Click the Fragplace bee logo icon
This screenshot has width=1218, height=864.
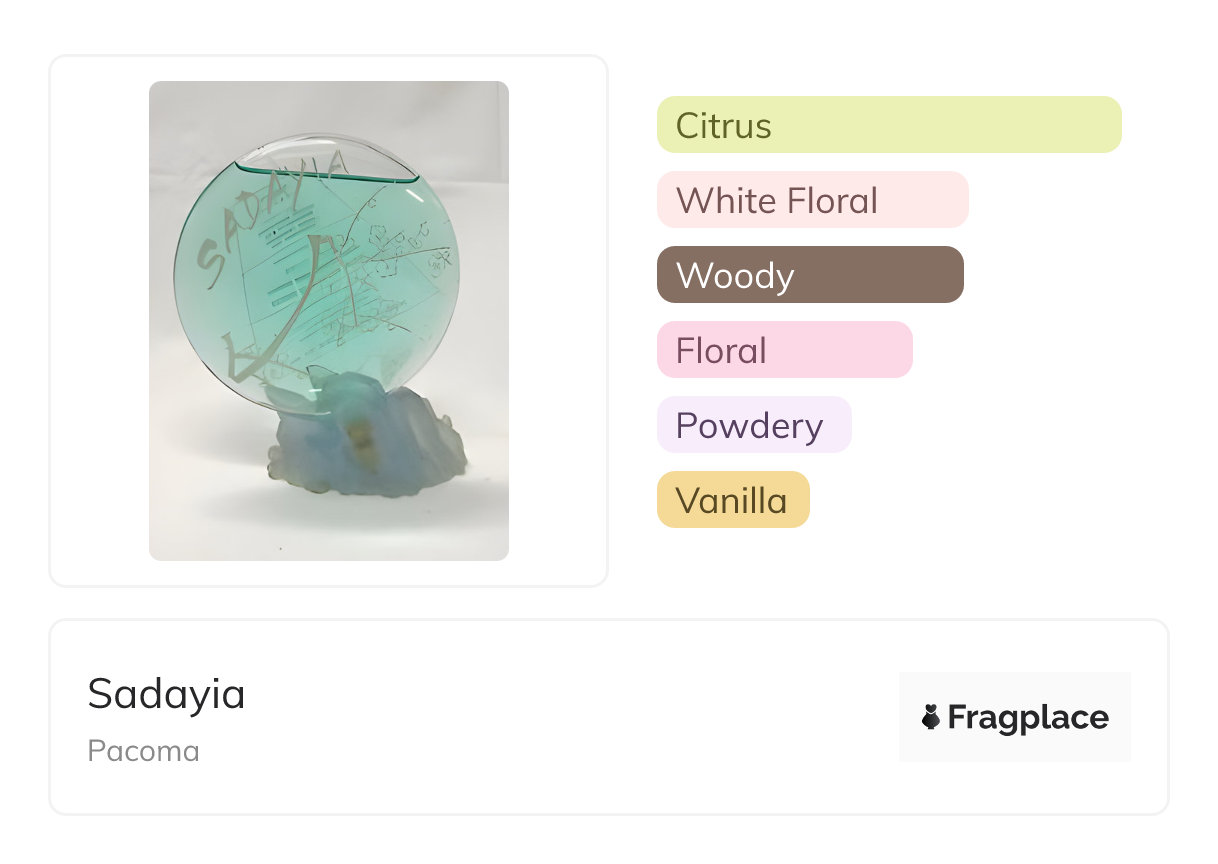931,717
